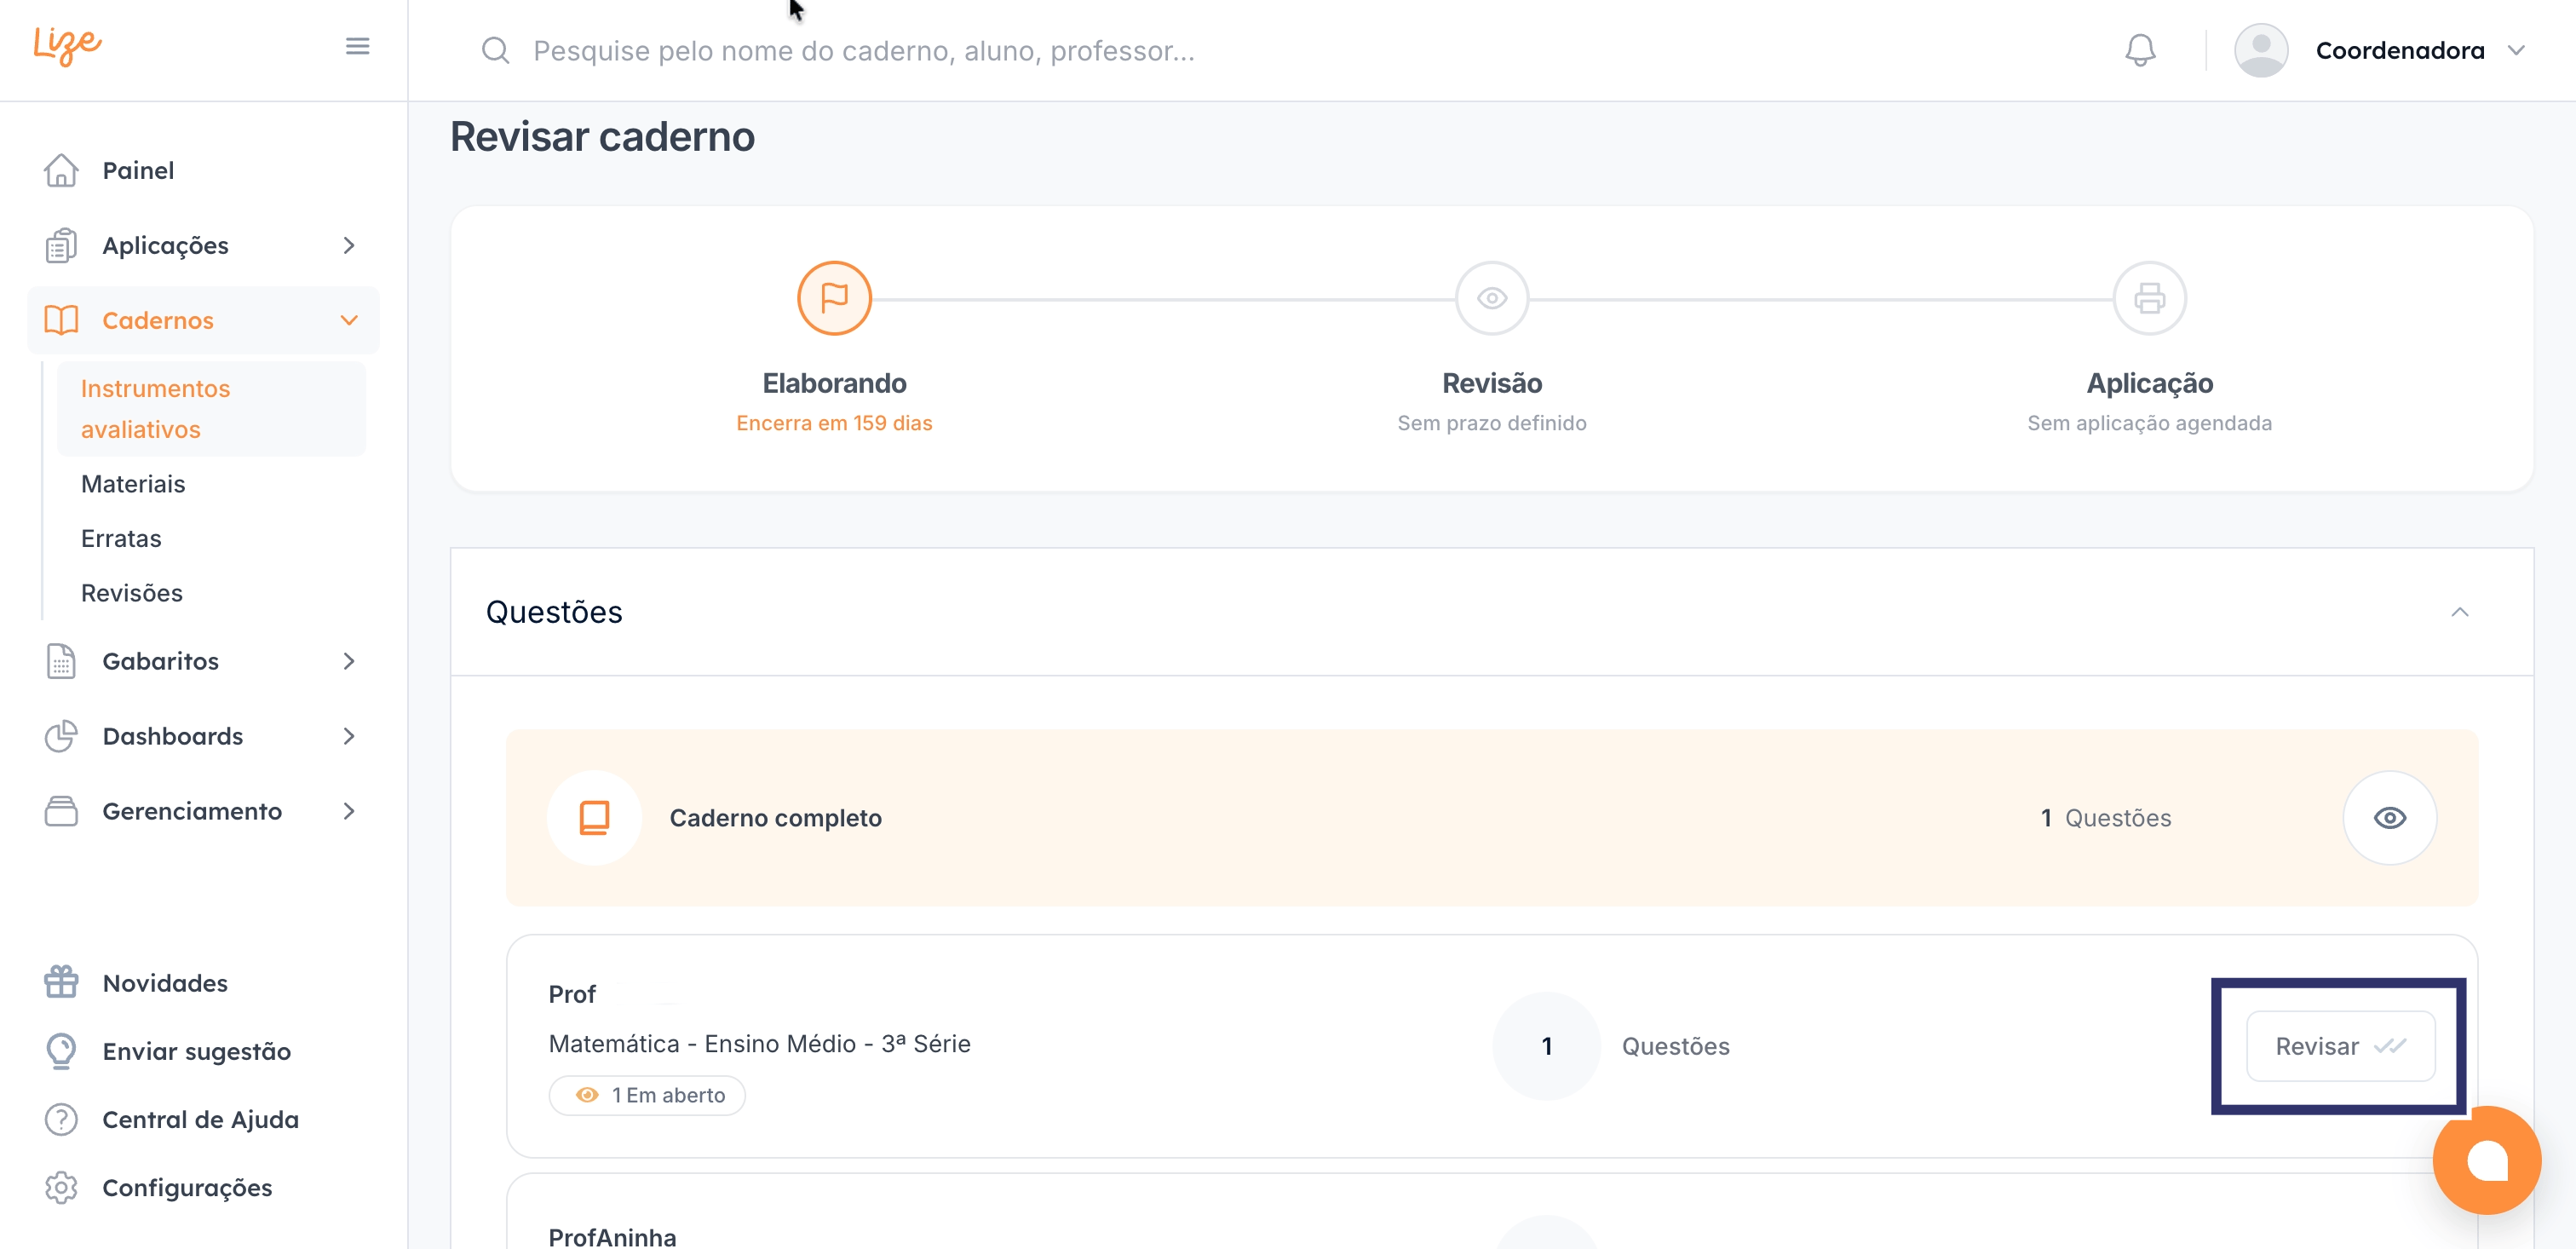Click 'Encerra em 159 dias' text
The image size is (2576, 1249).
tap(834, 423)
